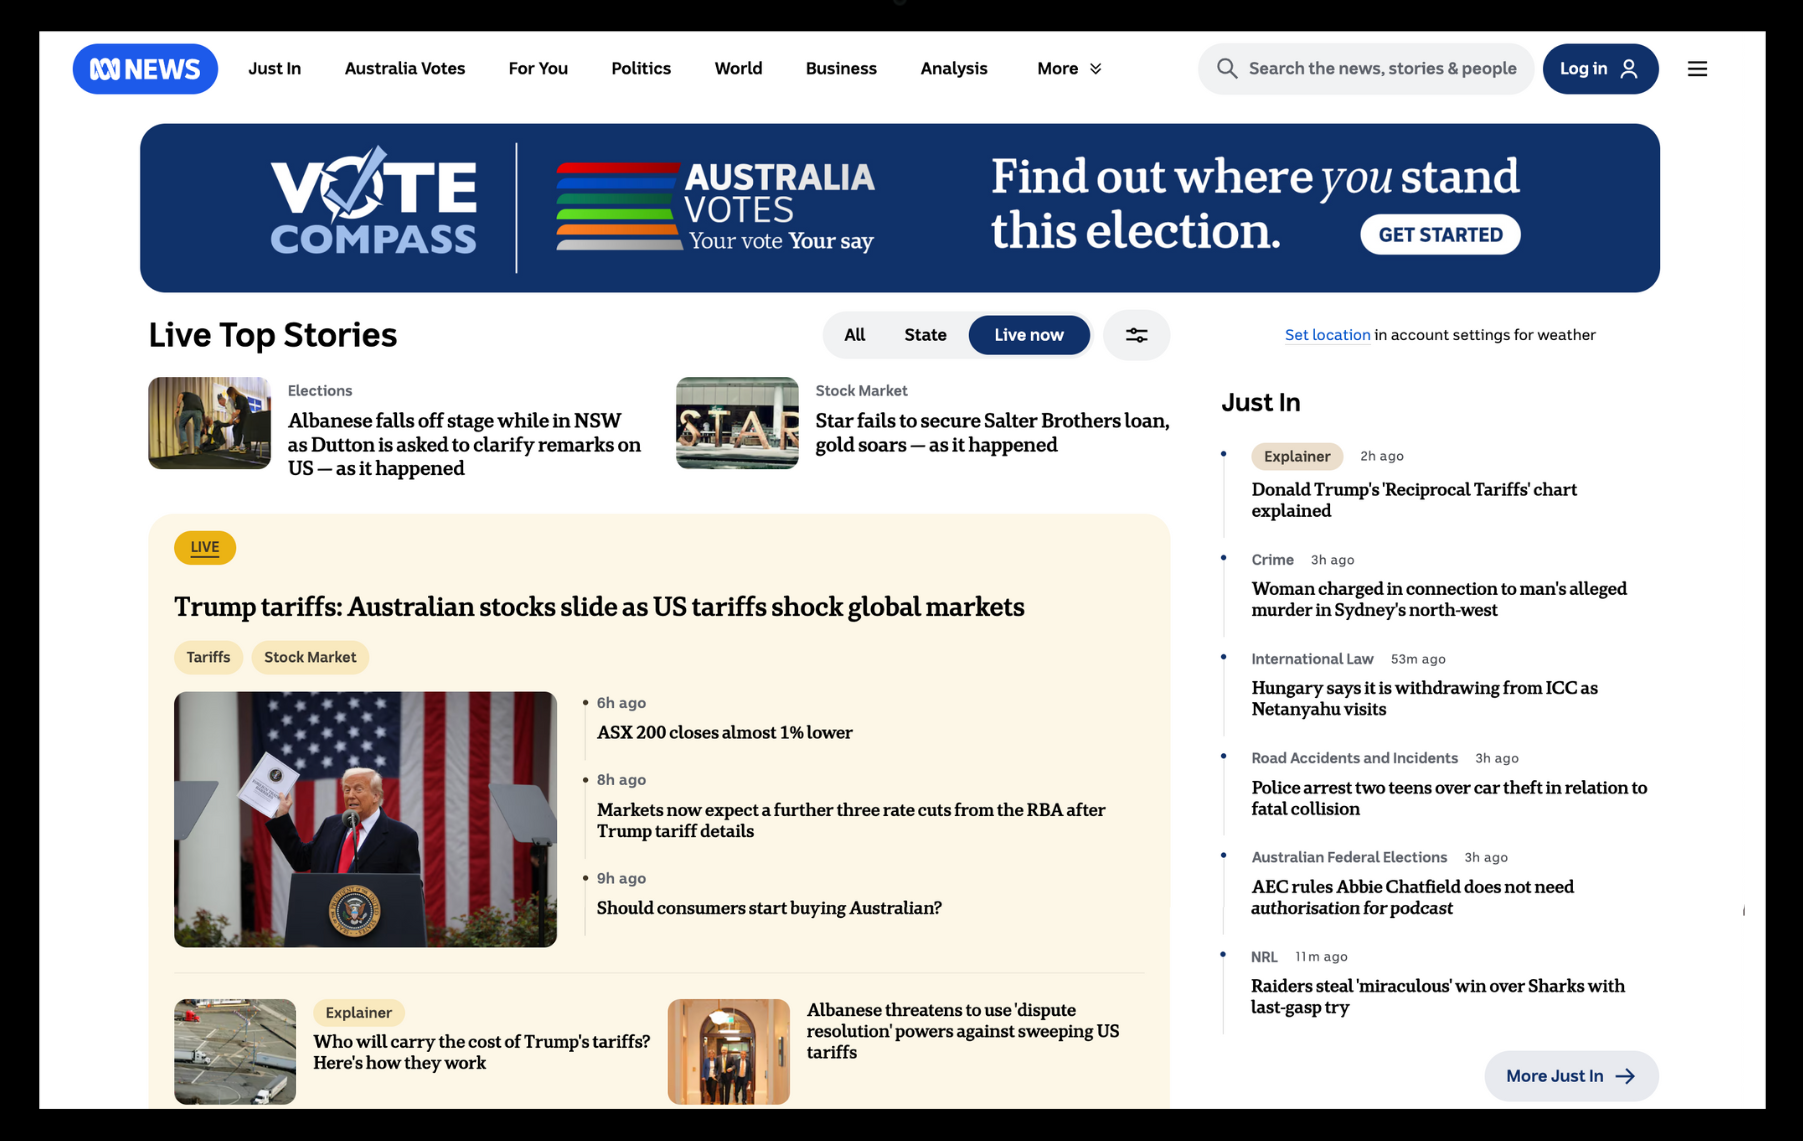Open Reciprocal Tariffs chart explained story
Screen dimensions: 1803x1141
tap(1414, 500)
